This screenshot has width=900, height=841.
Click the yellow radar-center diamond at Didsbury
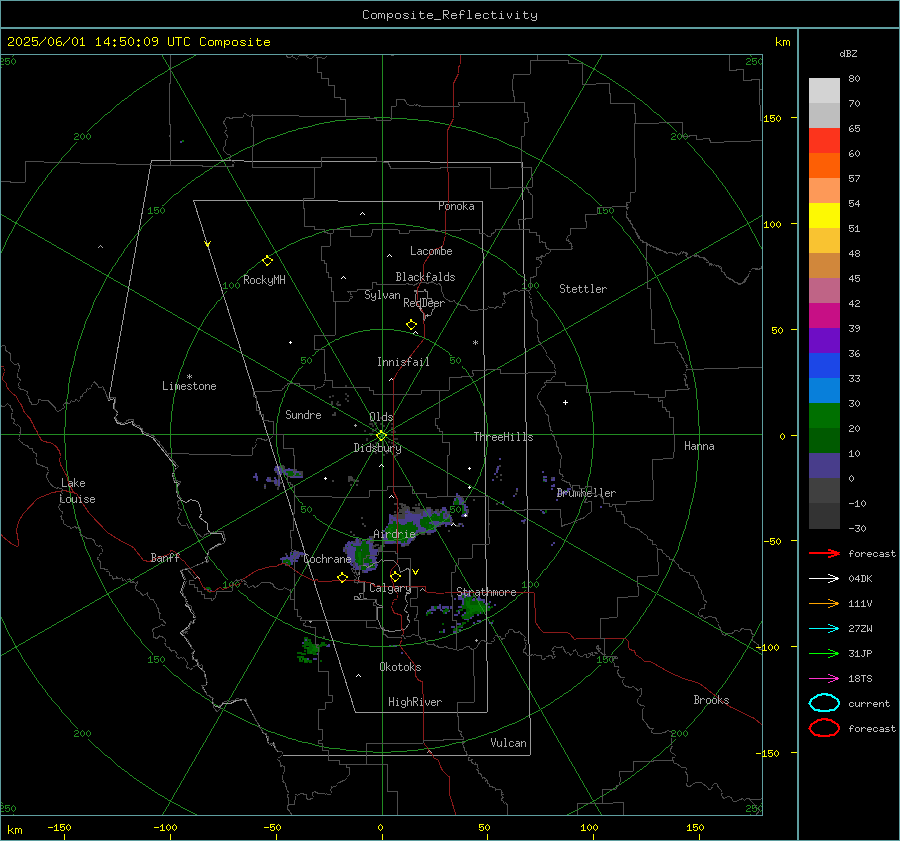point(381,436)
